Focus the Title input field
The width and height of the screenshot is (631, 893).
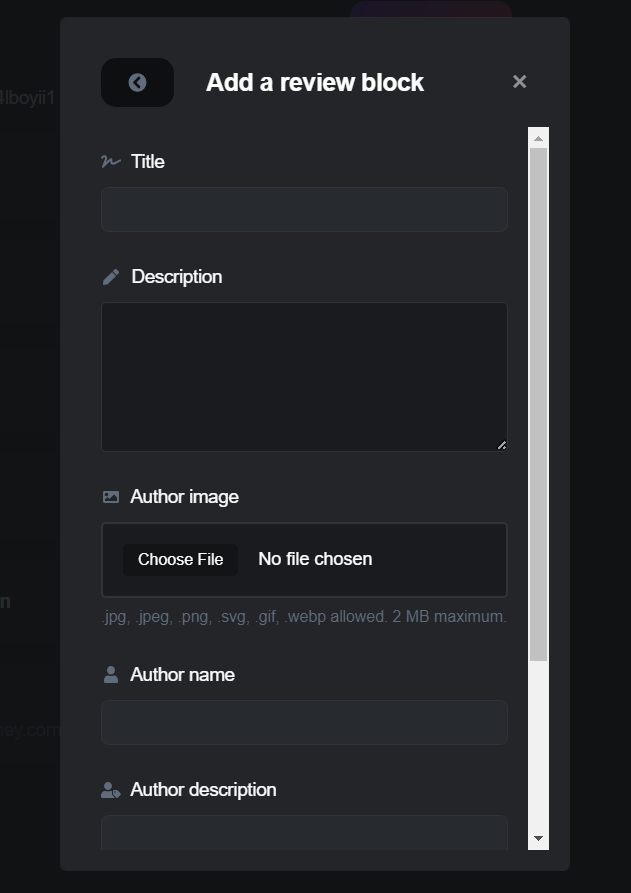click(x=304, y=210)
